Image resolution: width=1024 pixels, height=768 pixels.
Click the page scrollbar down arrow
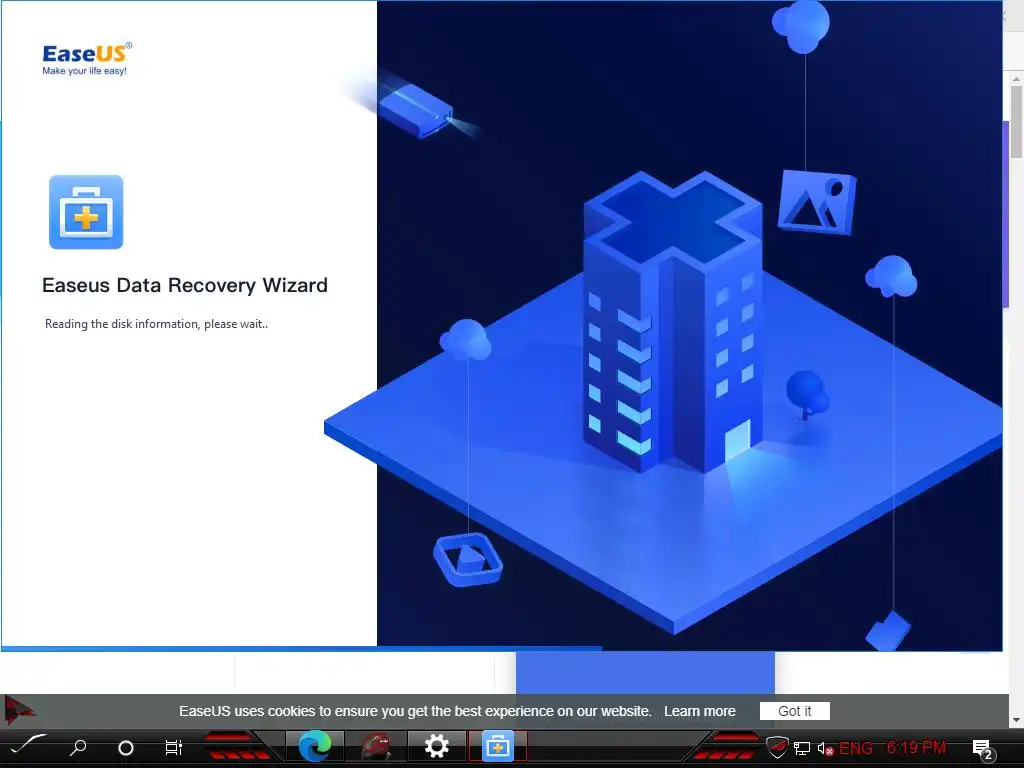(x=1016, y=720)
